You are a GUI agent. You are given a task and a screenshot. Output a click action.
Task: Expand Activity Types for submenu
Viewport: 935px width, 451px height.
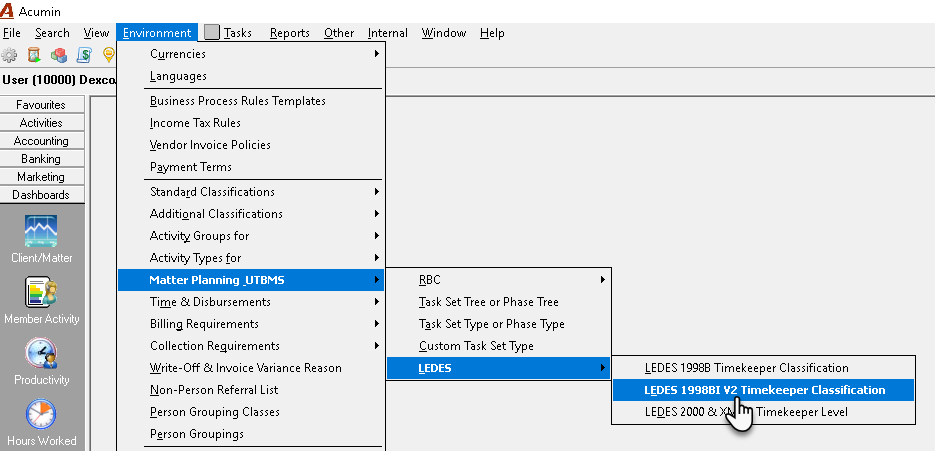251,258
